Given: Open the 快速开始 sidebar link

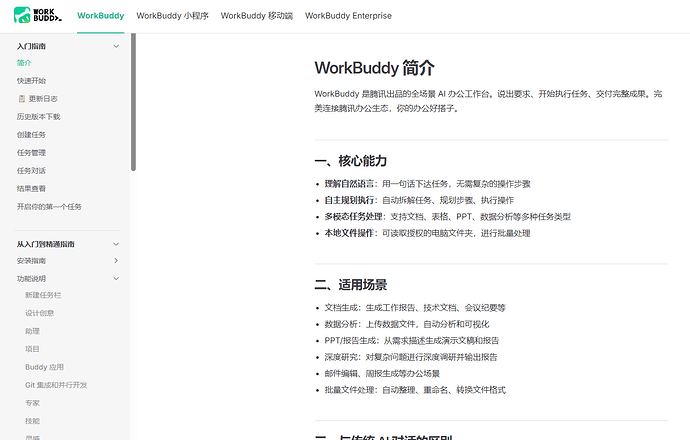Looking at the screenshot, I should point(31,81).
